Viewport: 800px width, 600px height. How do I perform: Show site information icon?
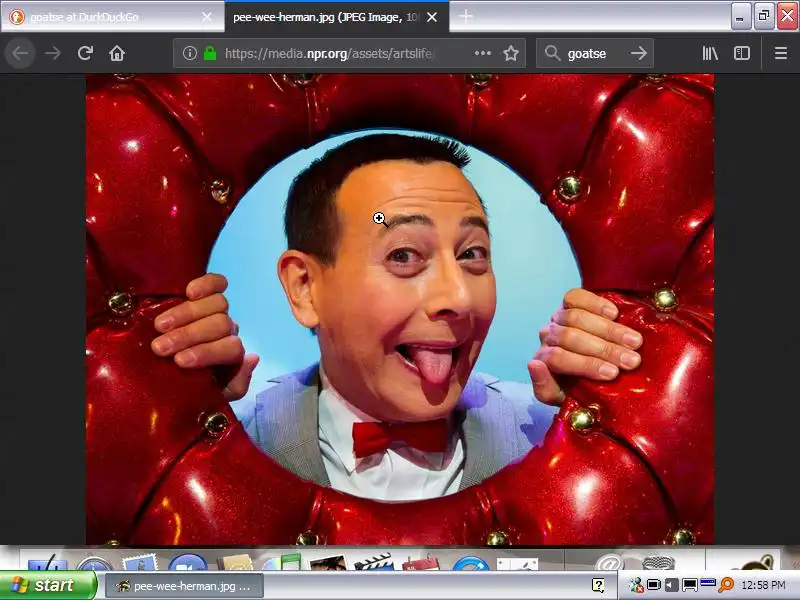[190, 53]
